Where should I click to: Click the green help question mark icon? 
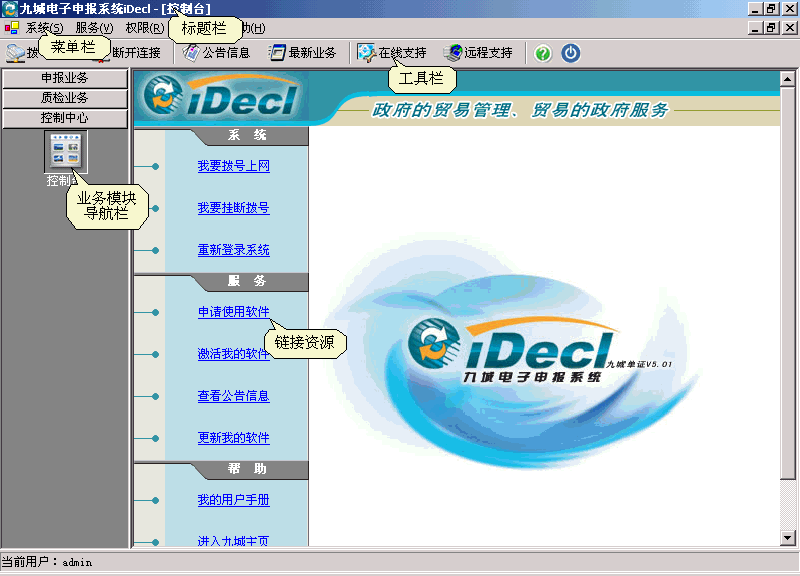[543, 53]
